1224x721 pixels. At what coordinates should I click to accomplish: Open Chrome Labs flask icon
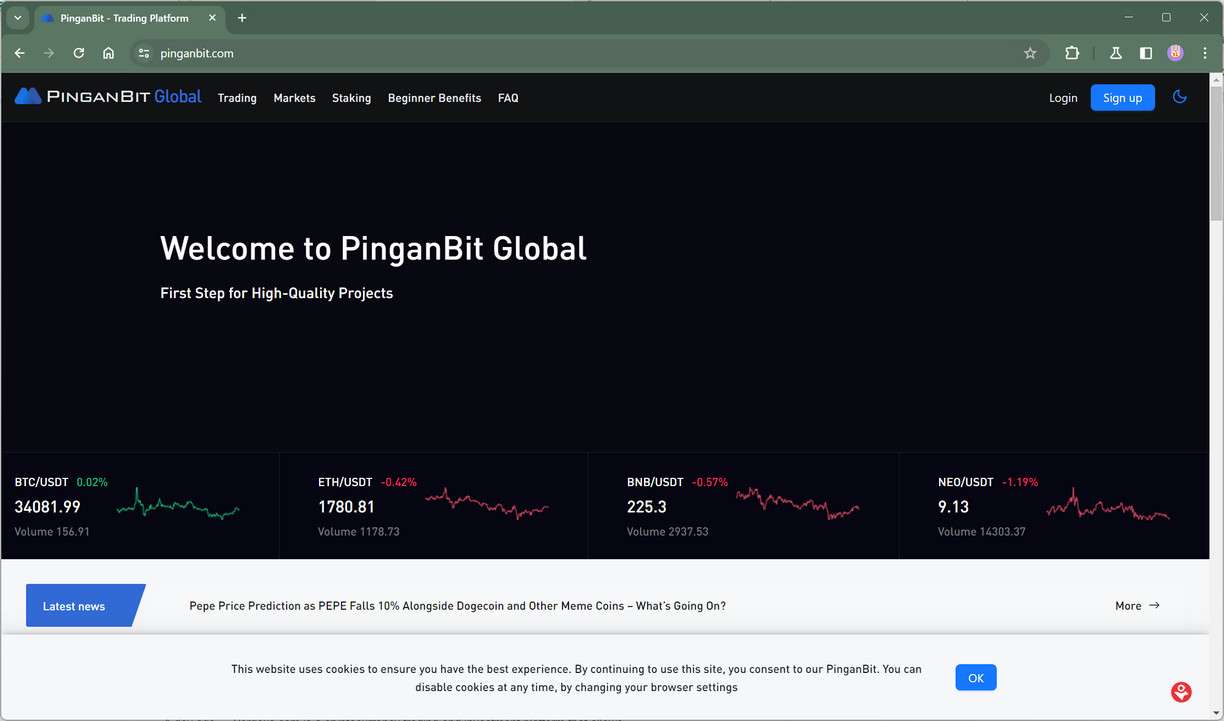click(1116, 53)
